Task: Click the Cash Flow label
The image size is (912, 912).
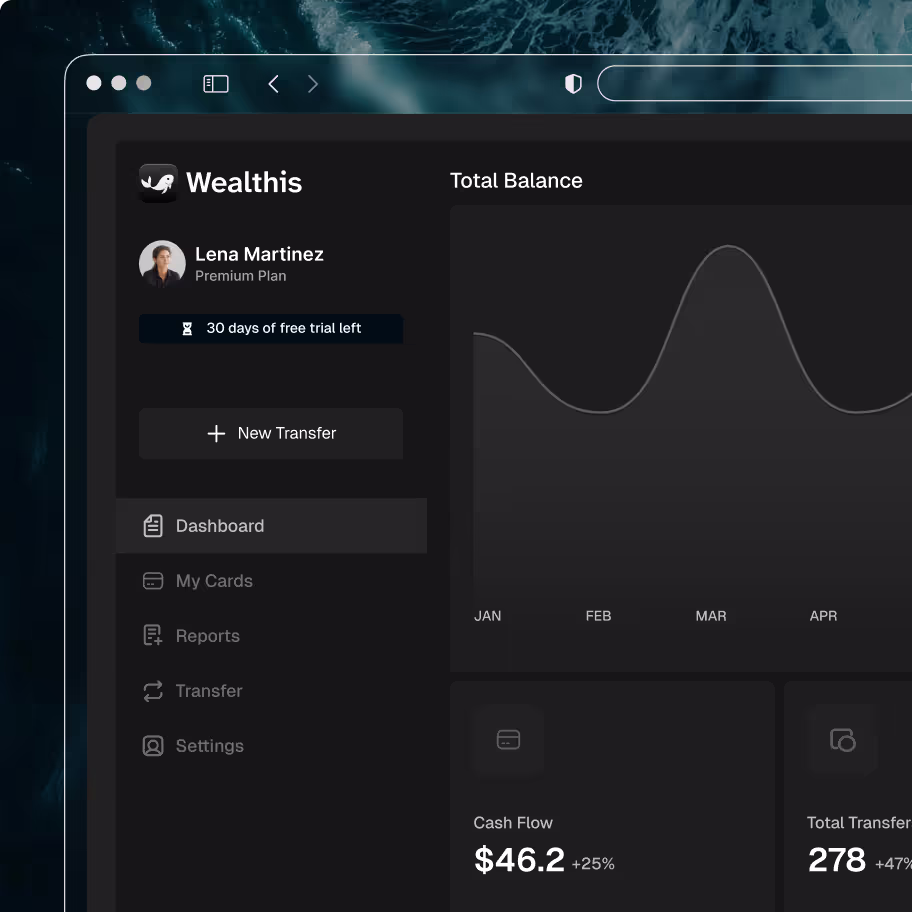Action: click(513, 822)
